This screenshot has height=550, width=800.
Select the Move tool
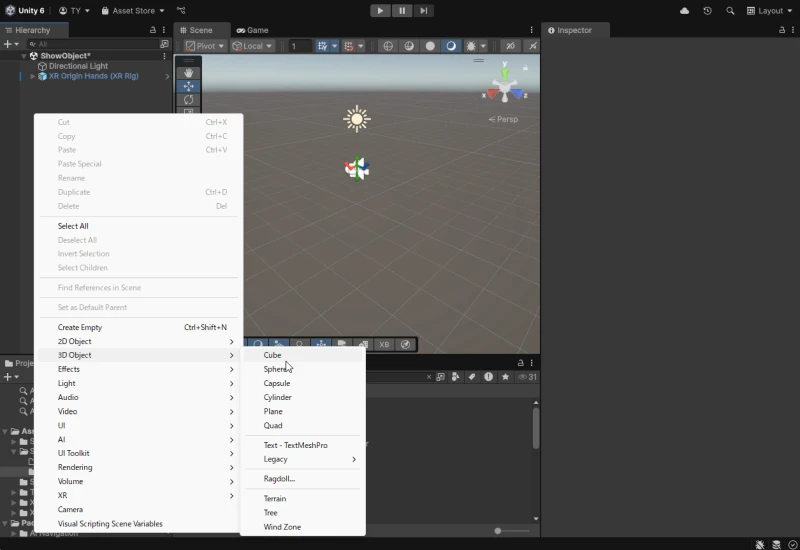[188, 86]
